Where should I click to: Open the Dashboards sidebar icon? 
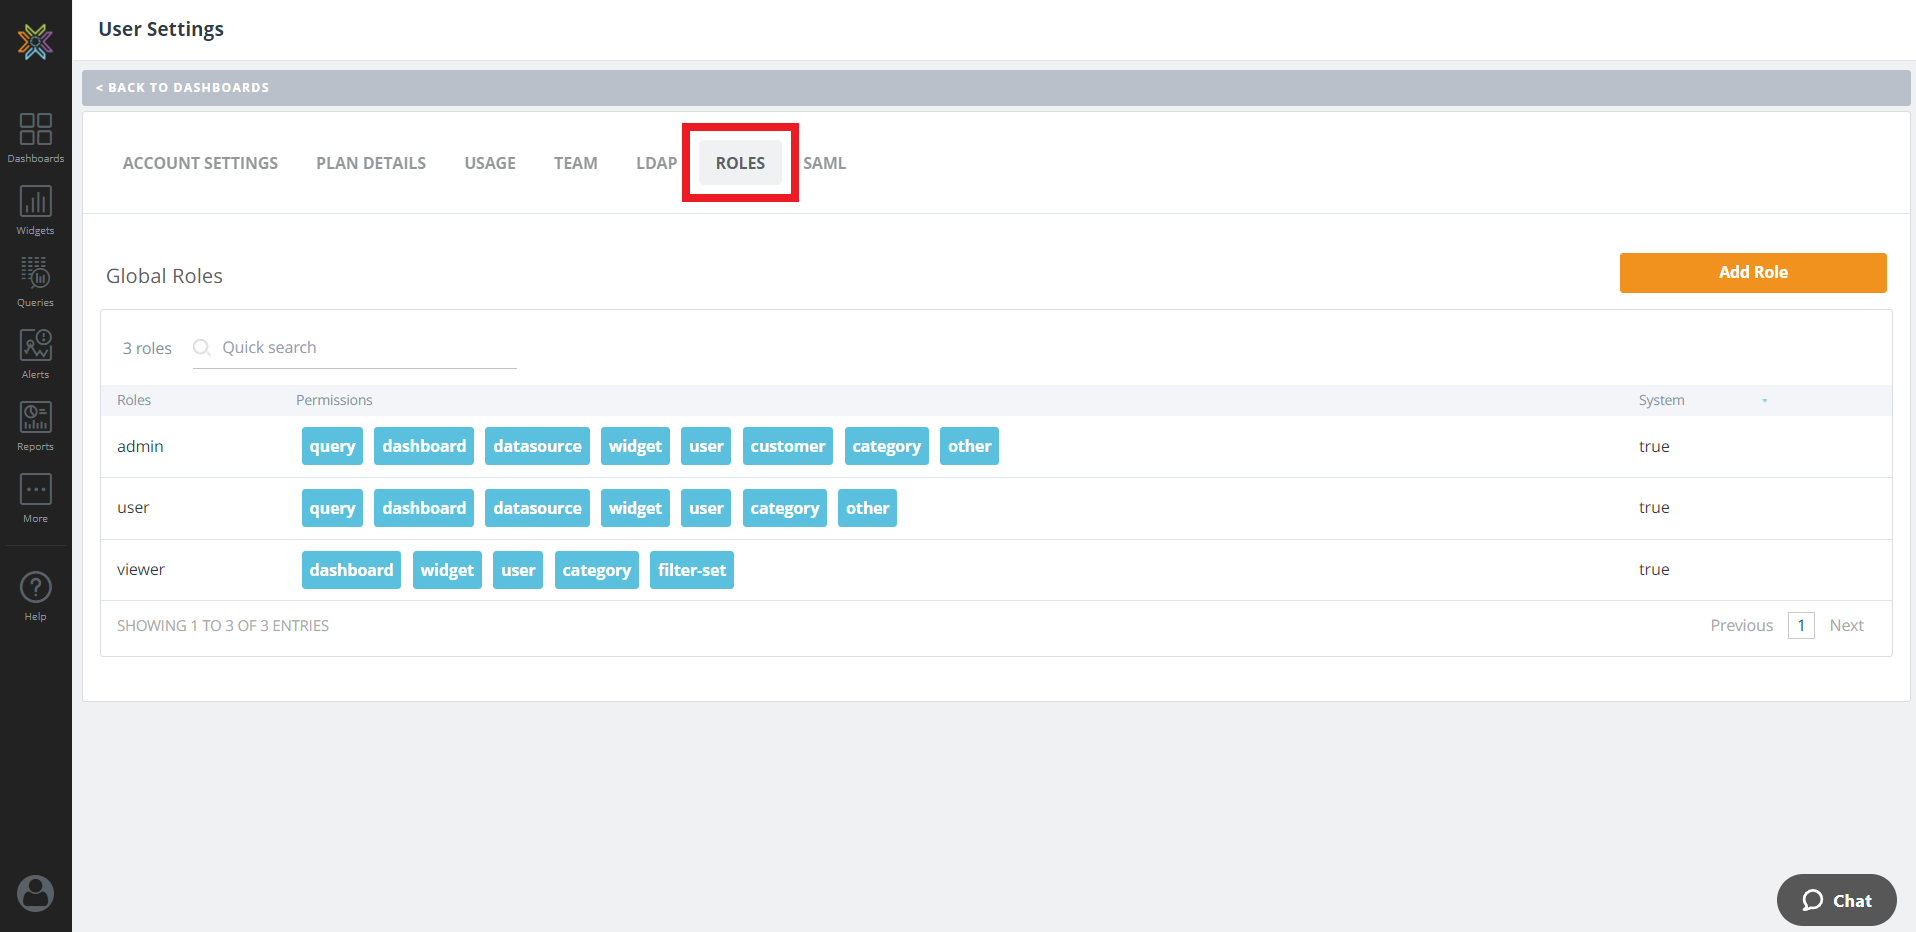(x=35, y=137)
